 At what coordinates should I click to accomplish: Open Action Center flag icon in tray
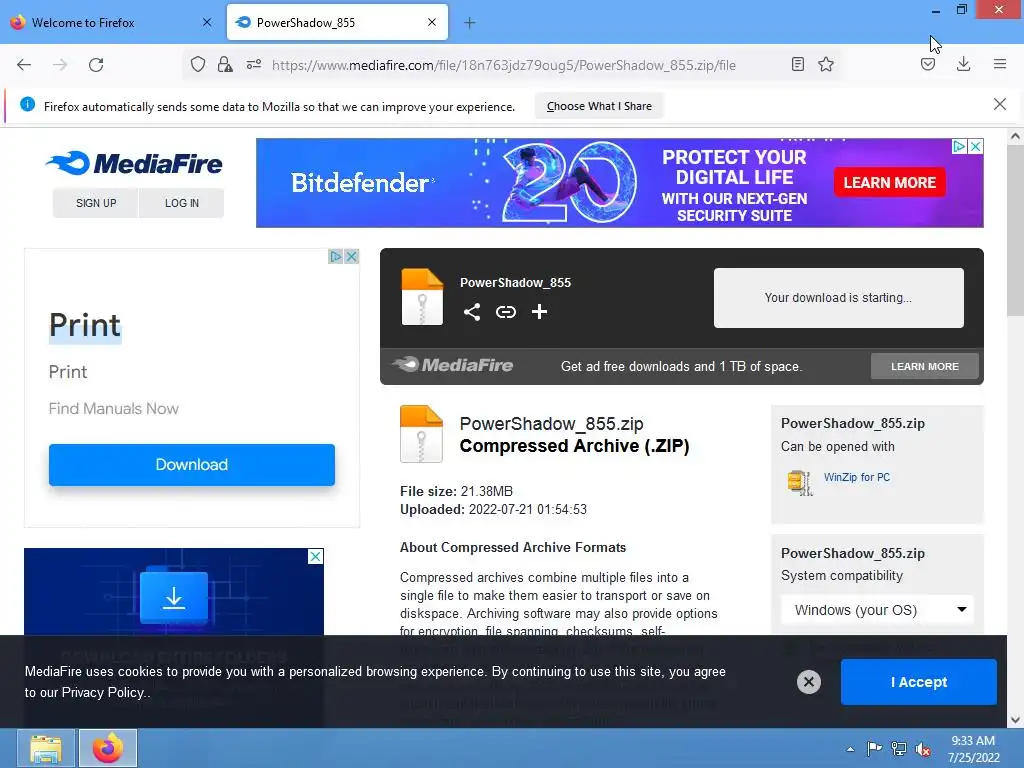pos(873,748)
